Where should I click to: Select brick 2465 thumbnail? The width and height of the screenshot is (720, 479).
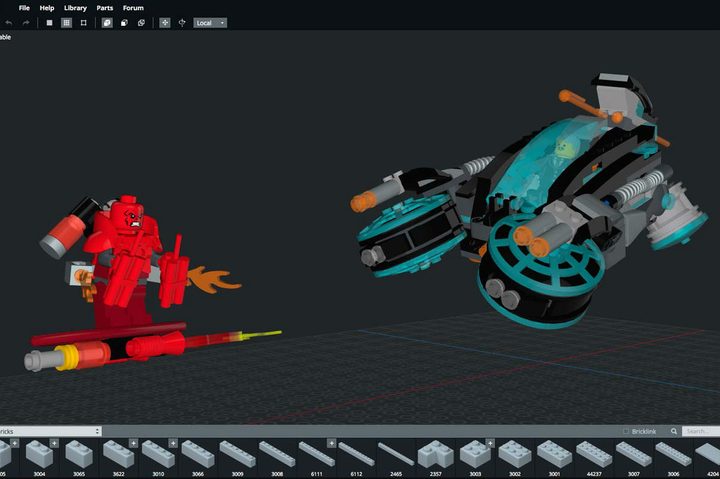click(x=396, y=454)
